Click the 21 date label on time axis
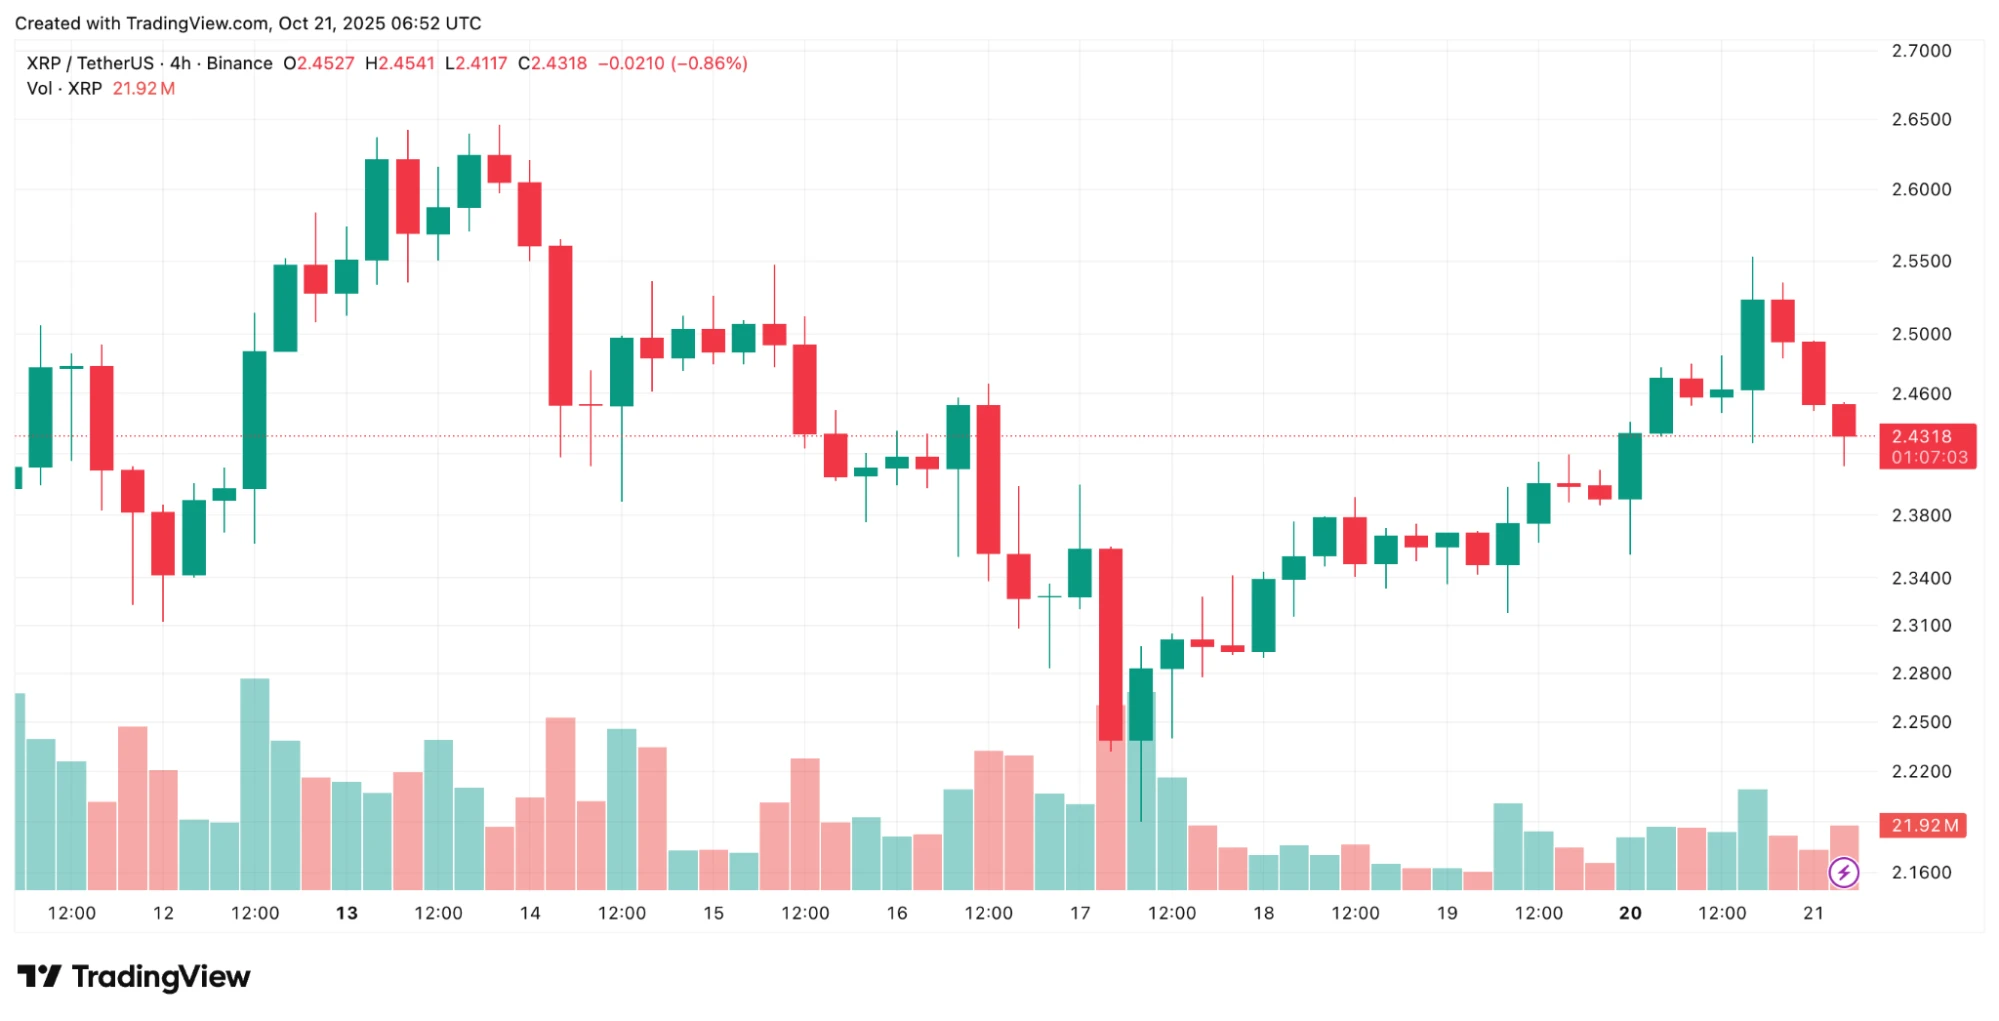The height and width of the screenshot is (1021, 1999). [1813, 913]
